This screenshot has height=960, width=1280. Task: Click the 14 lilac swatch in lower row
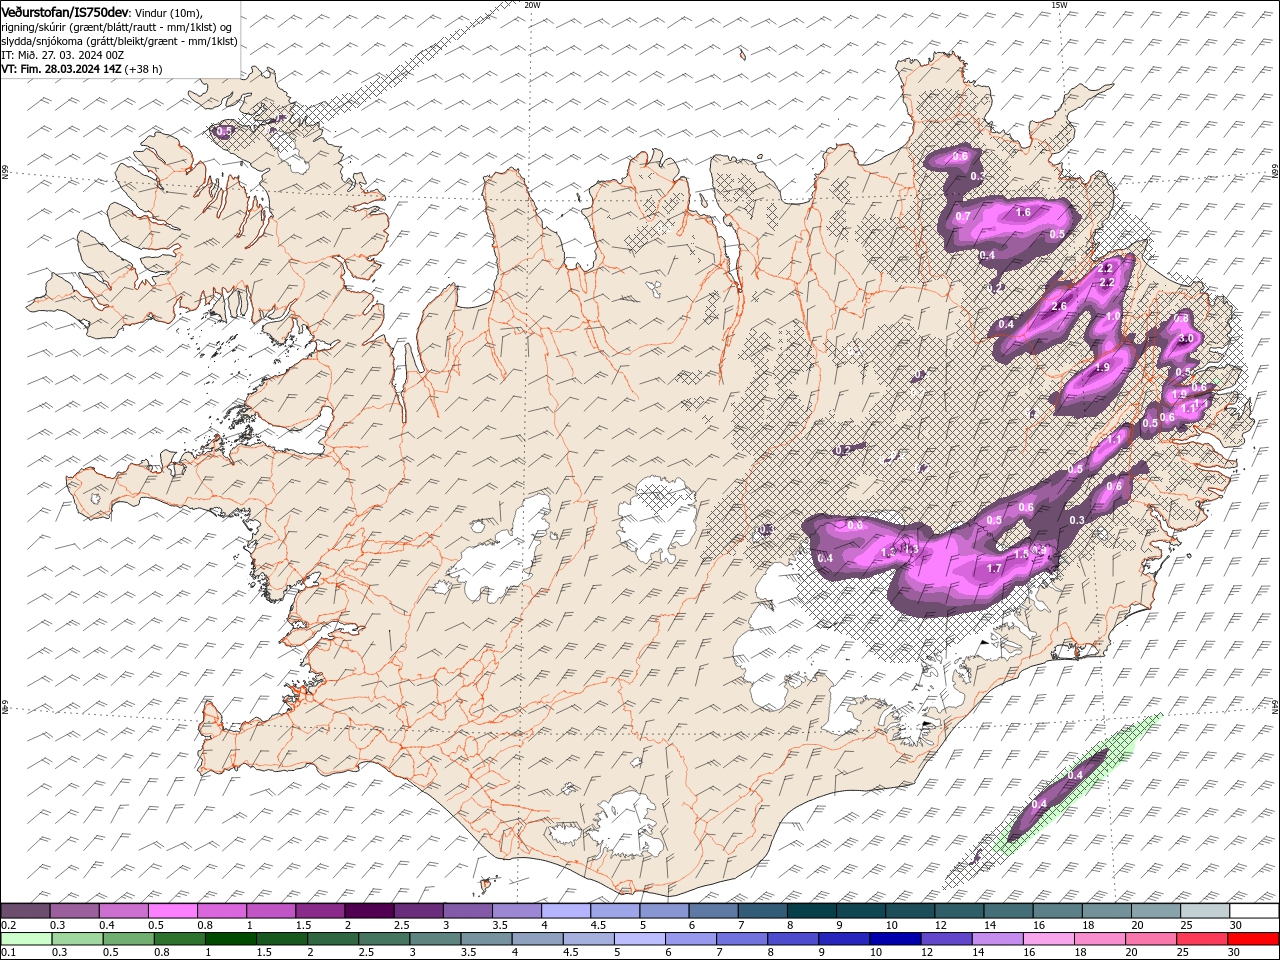pyautogui.click(x=996, y=939)
